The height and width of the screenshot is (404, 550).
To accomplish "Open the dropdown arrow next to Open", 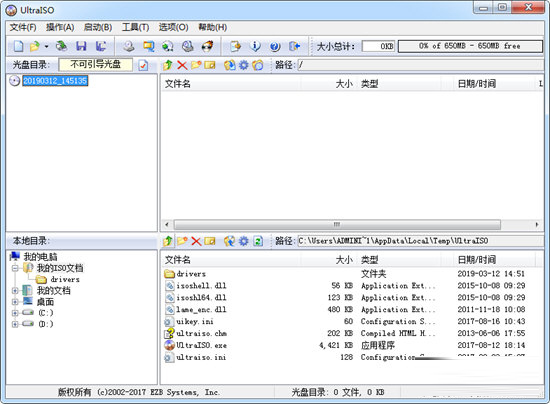I will [46, 46].
